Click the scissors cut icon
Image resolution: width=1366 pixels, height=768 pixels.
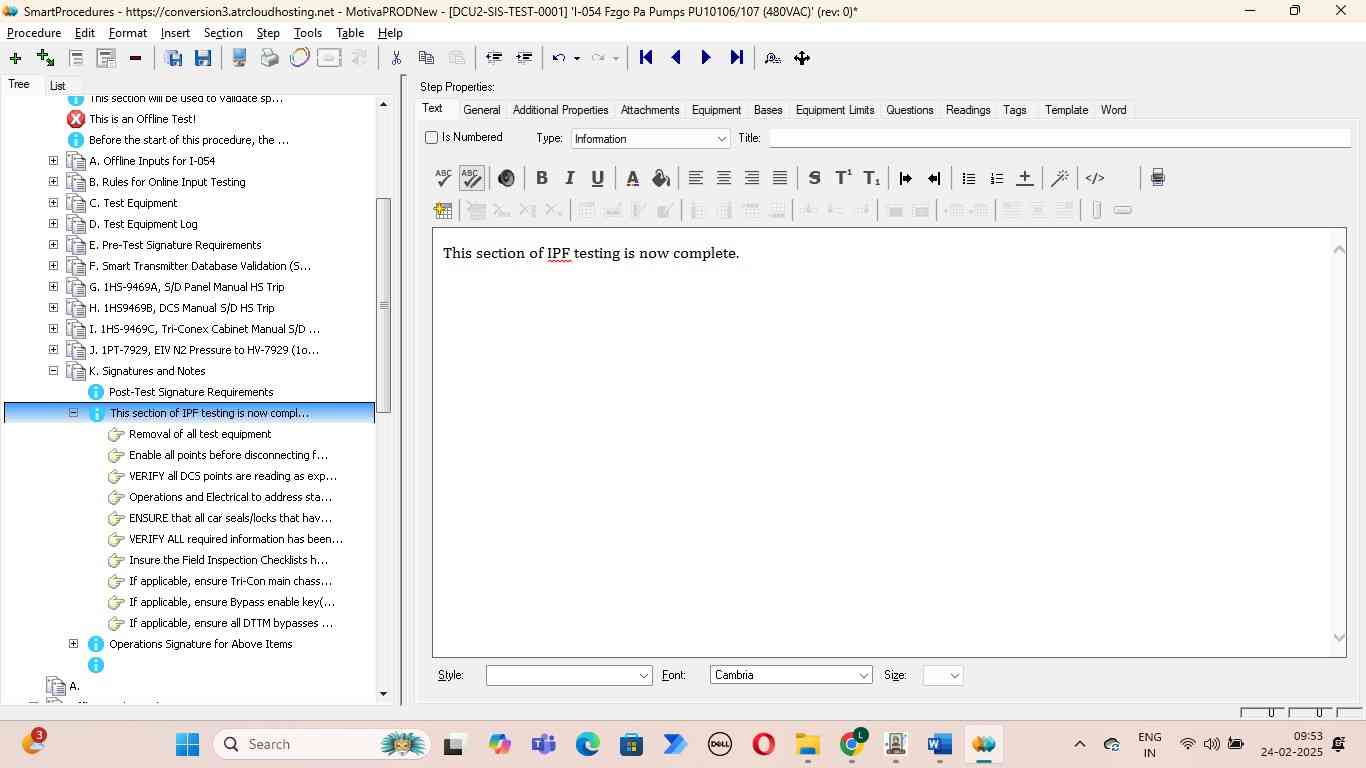(x=396, y=58)
